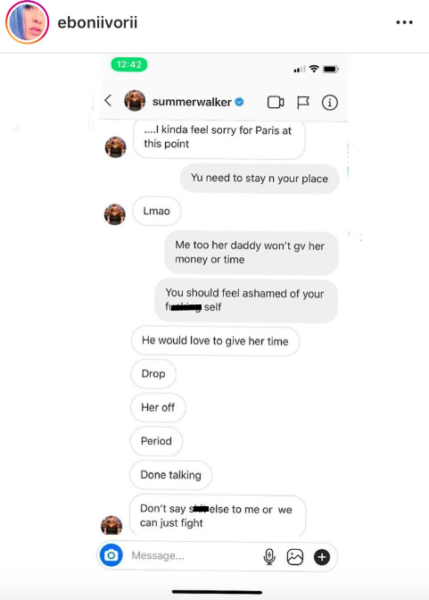Viewport: 429px width, 600px height.
Task: Tap the 'Yu need to stay n your place' message
Action: tap(259, 178)
